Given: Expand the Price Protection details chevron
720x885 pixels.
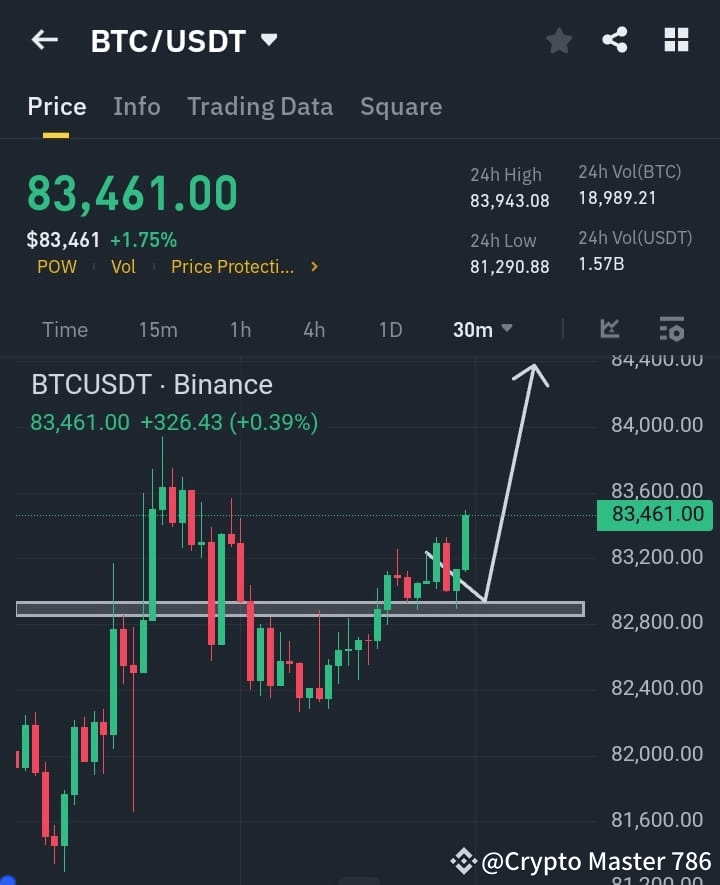Looking at the screenshot, I should pos(313,267).
